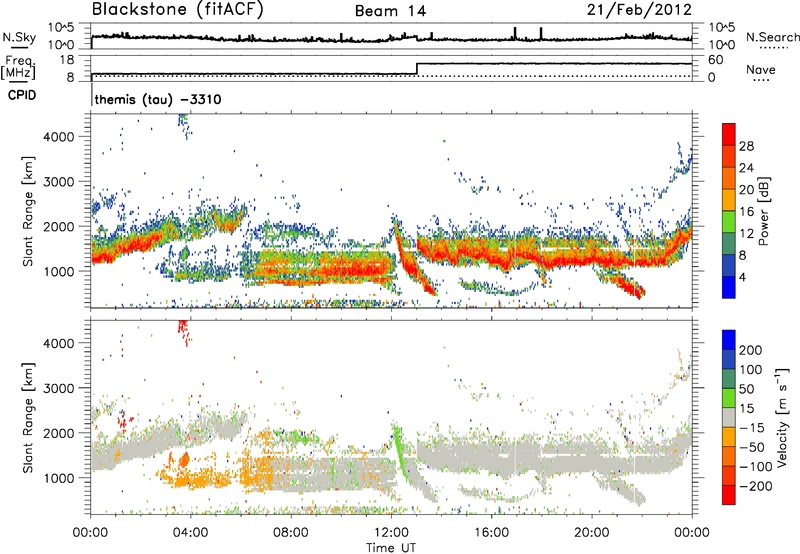Click the Velocity colorbar value '-15'
This screenshot has width=800, height=554.
[x=752, y=427]
